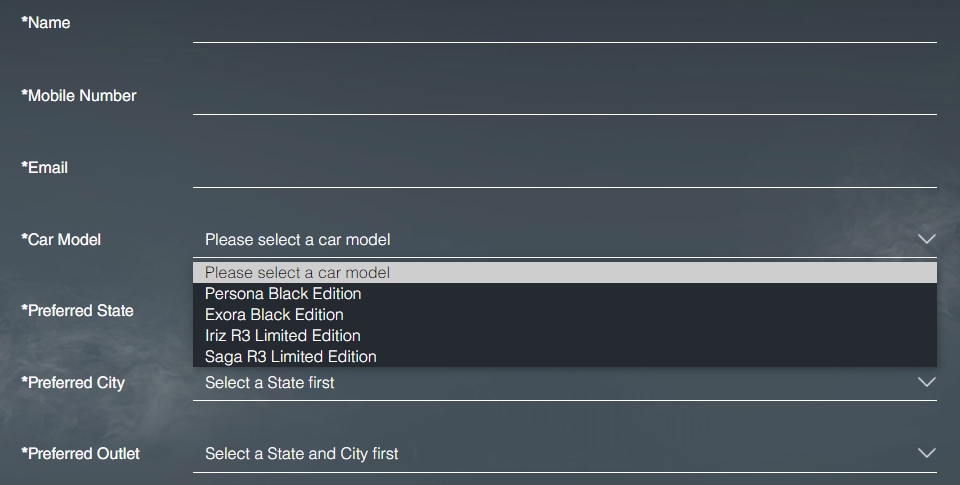Click the Car Model chevron arrow
The width and height of the screenshot is (960, 485).
click(x=926, y=239)
